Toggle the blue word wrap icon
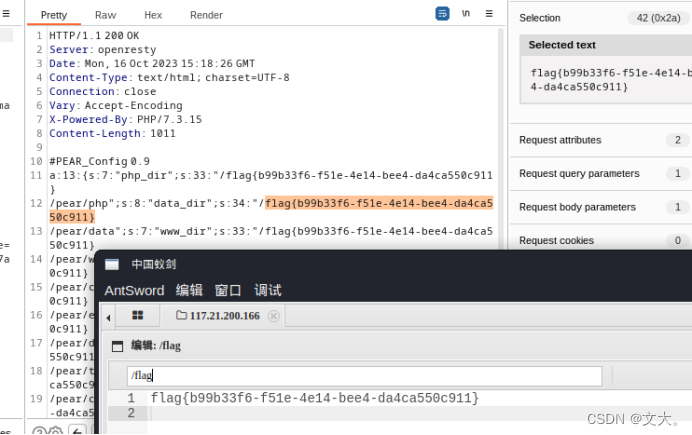The width and height of the screenshot is (692, 435). (x=442, y=14)
